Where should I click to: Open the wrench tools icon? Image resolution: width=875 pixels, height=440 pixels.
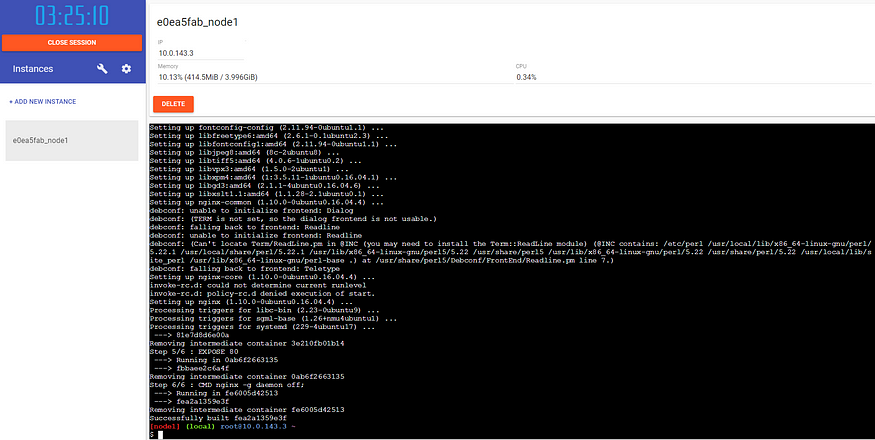(x=102, y=69)
